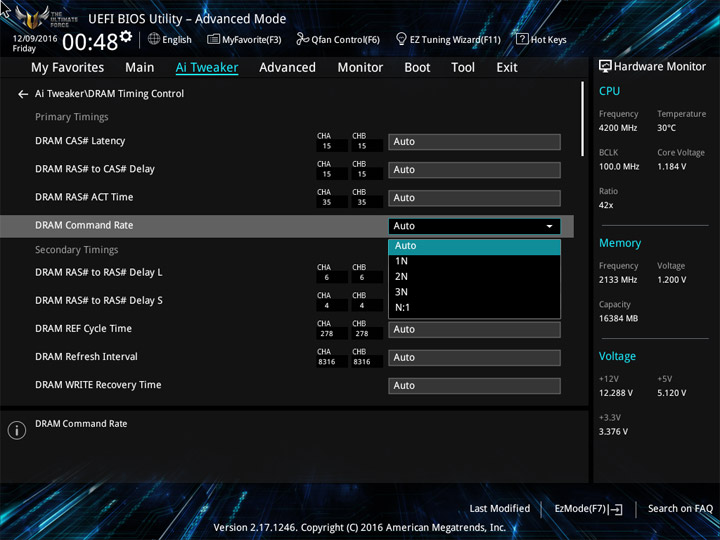
Task: Go to the Advanced tab
Action: [x=287, y=68]
